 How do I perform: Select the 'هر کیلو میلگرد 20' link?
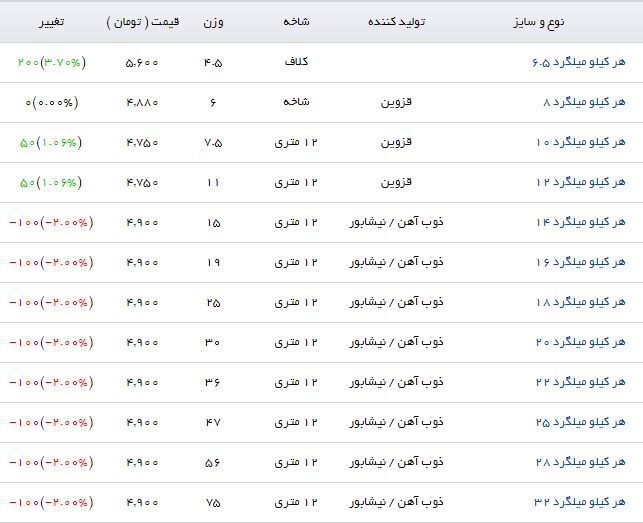[x=580, y=342]
